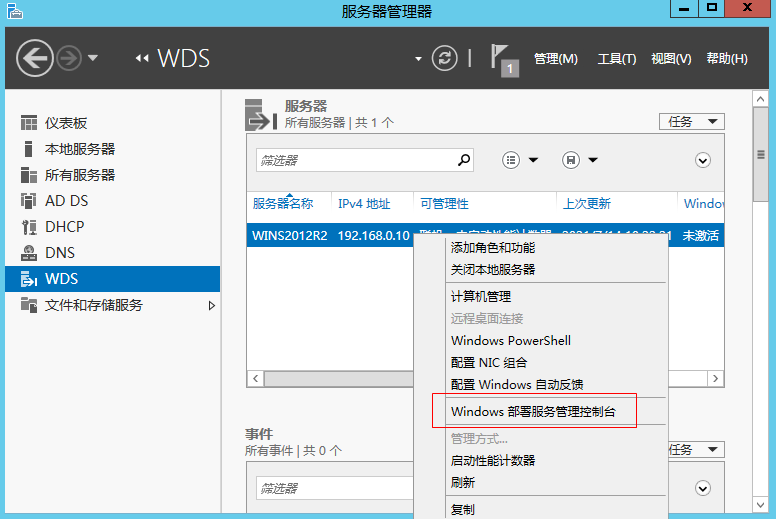The height and width of the screenshot is (519, 776).
Task: Click the AD DS role icon
Action: coord(29,201)
